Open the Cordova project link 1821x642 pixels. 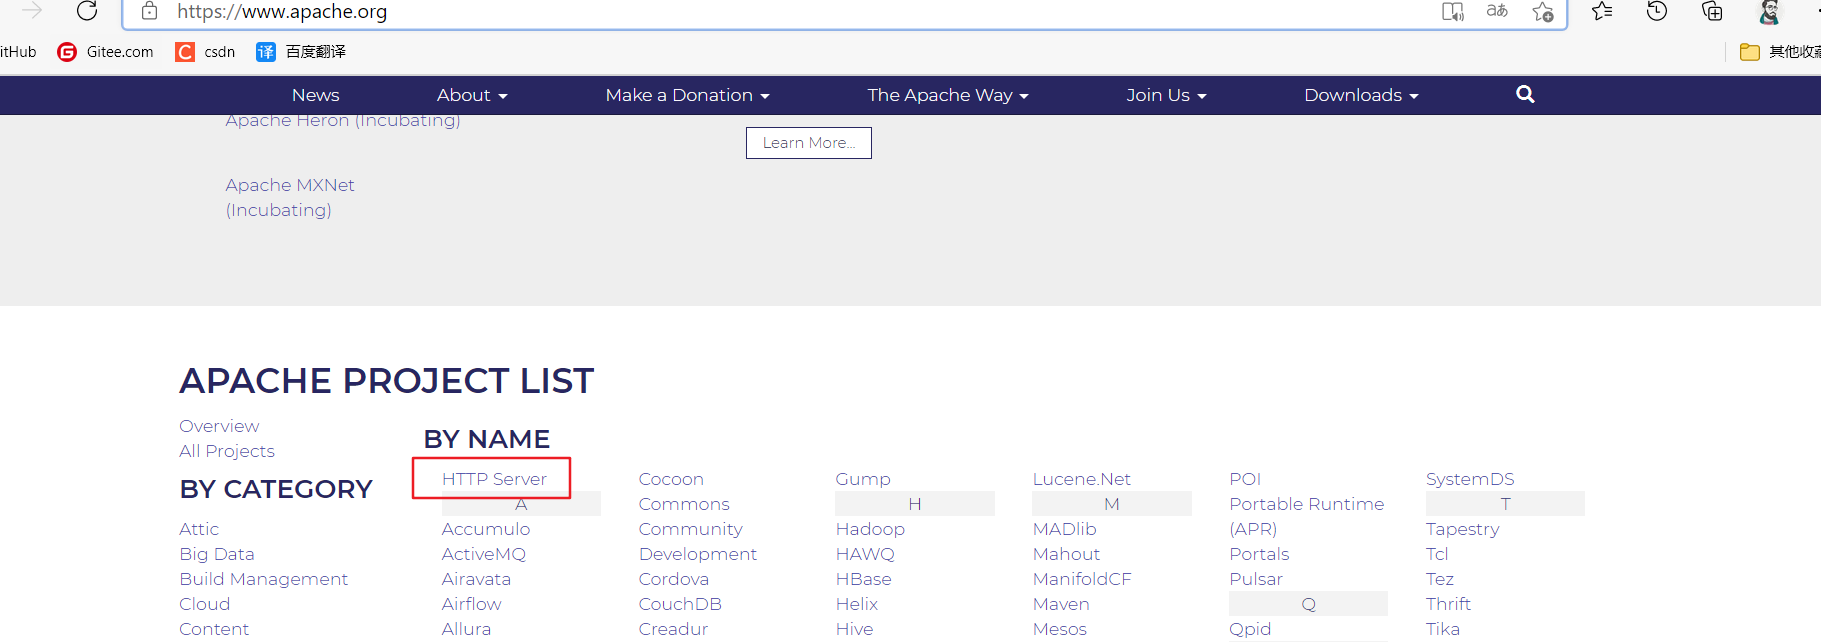(x=674, y=579)
